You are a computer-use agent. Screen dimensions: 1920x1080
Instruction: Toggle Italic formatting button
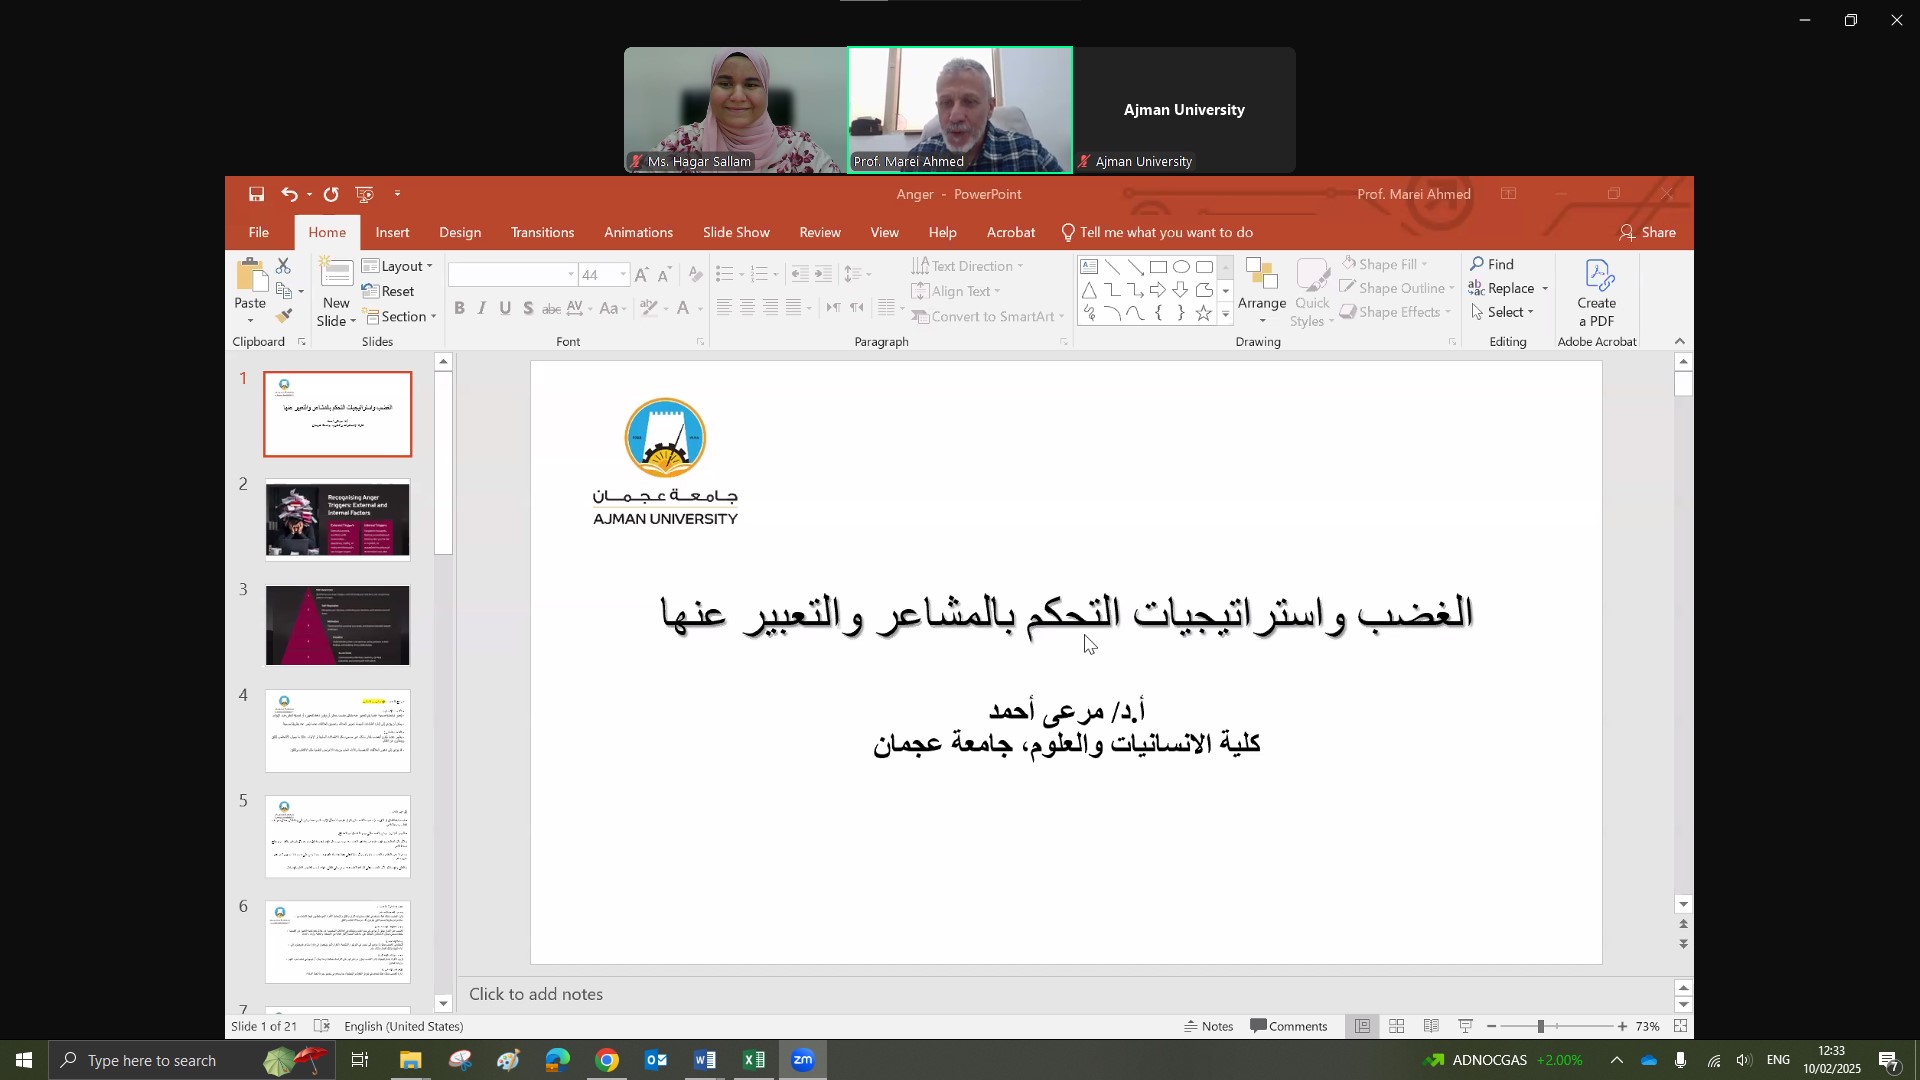tap(482, 309)
